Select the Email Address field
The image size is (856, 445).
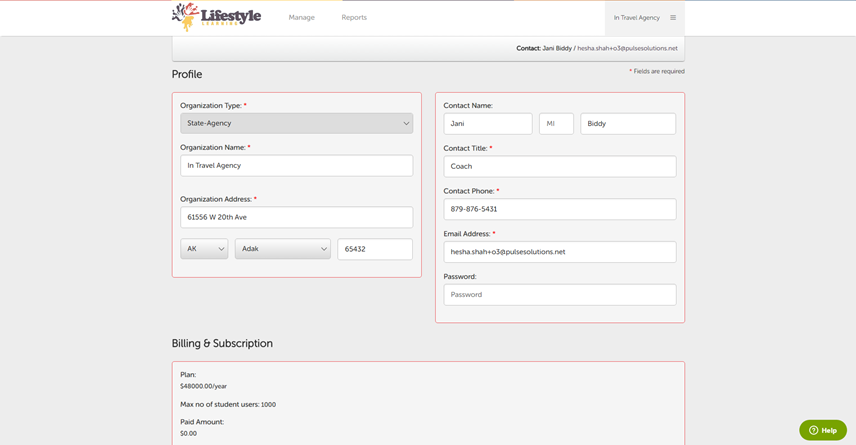point(559,252)
